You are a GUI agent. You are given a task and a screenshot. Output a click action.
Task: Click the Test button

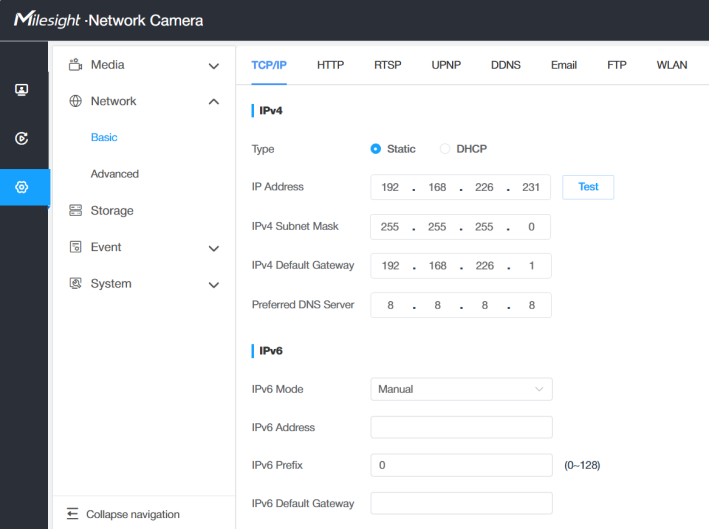[588, 187]
